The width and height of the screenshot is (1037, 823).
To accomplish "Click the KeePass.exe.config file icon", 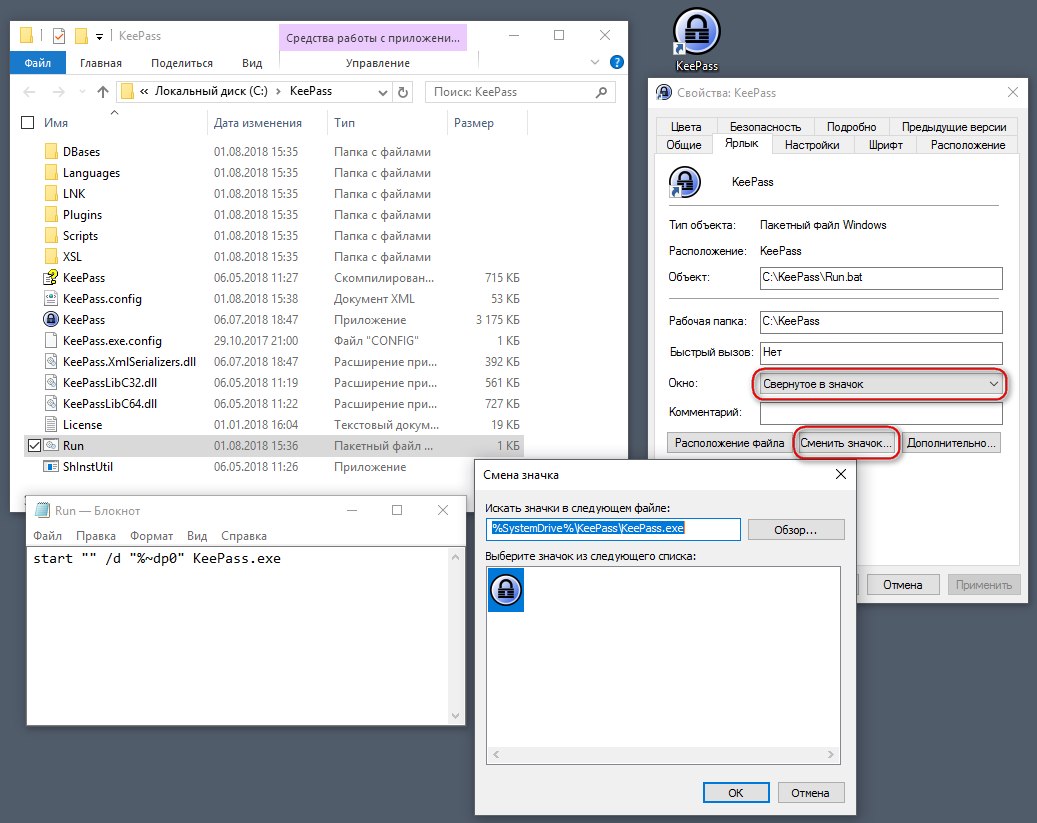I will pos(51,341).
